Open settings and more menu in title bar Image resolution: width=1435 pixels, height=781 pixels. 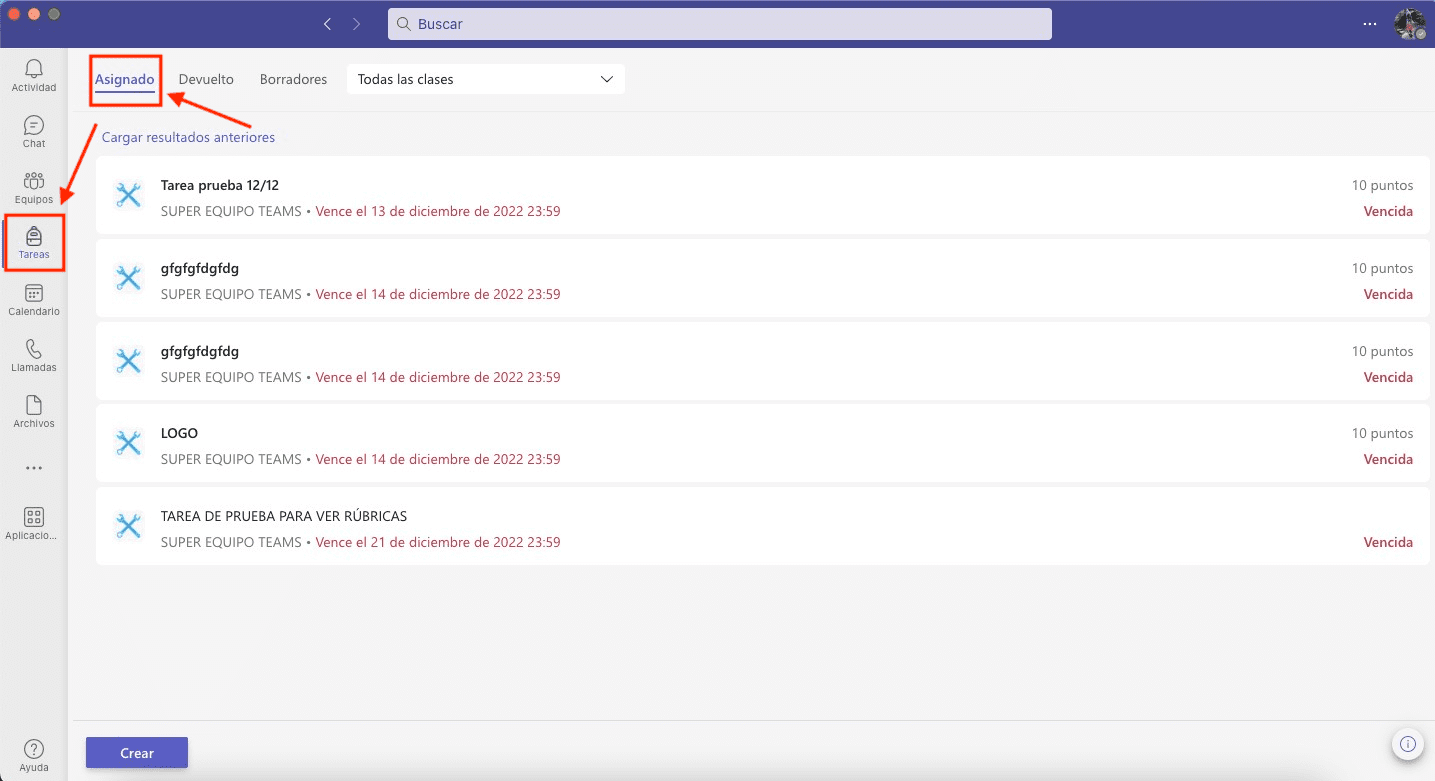pyautogui.click(x=1370, y=24)
